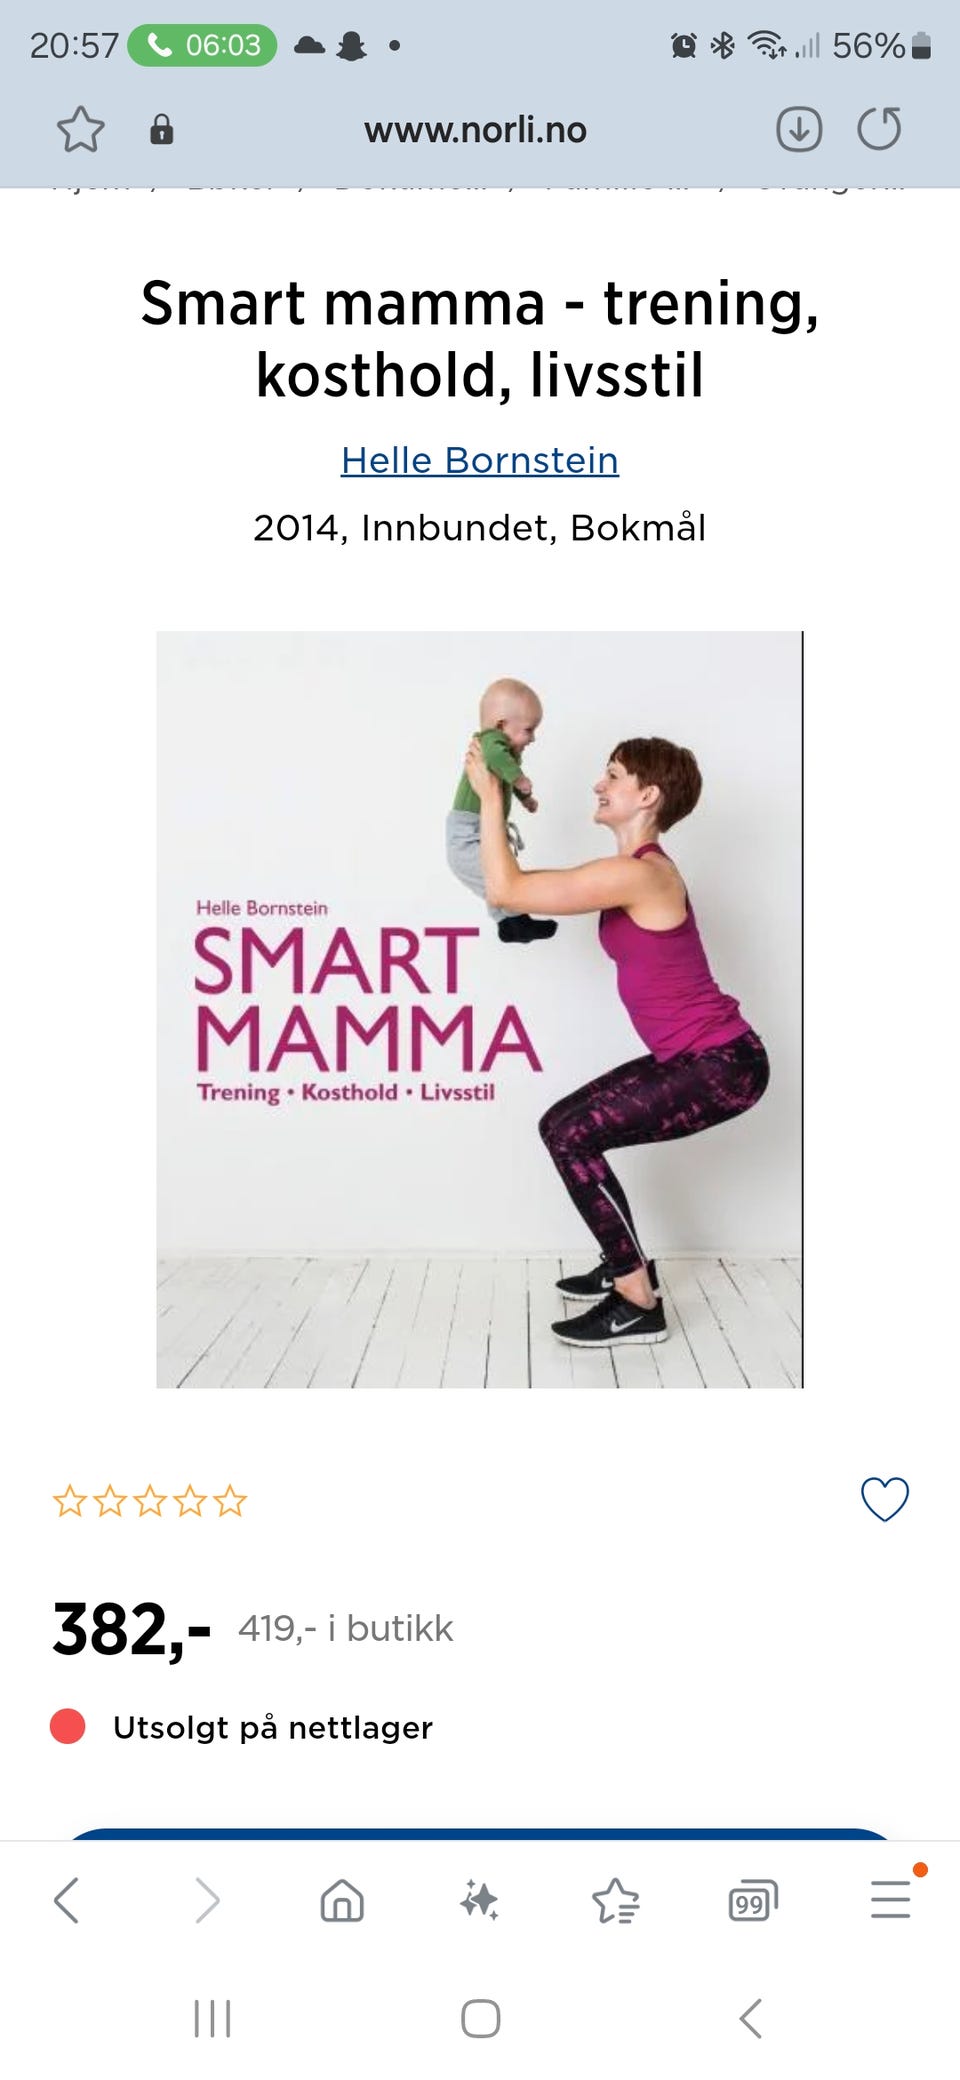Tap the blue button below stock status
Image resolution: width=960 pixels, height=2080 pixels.
(480, 1834)
